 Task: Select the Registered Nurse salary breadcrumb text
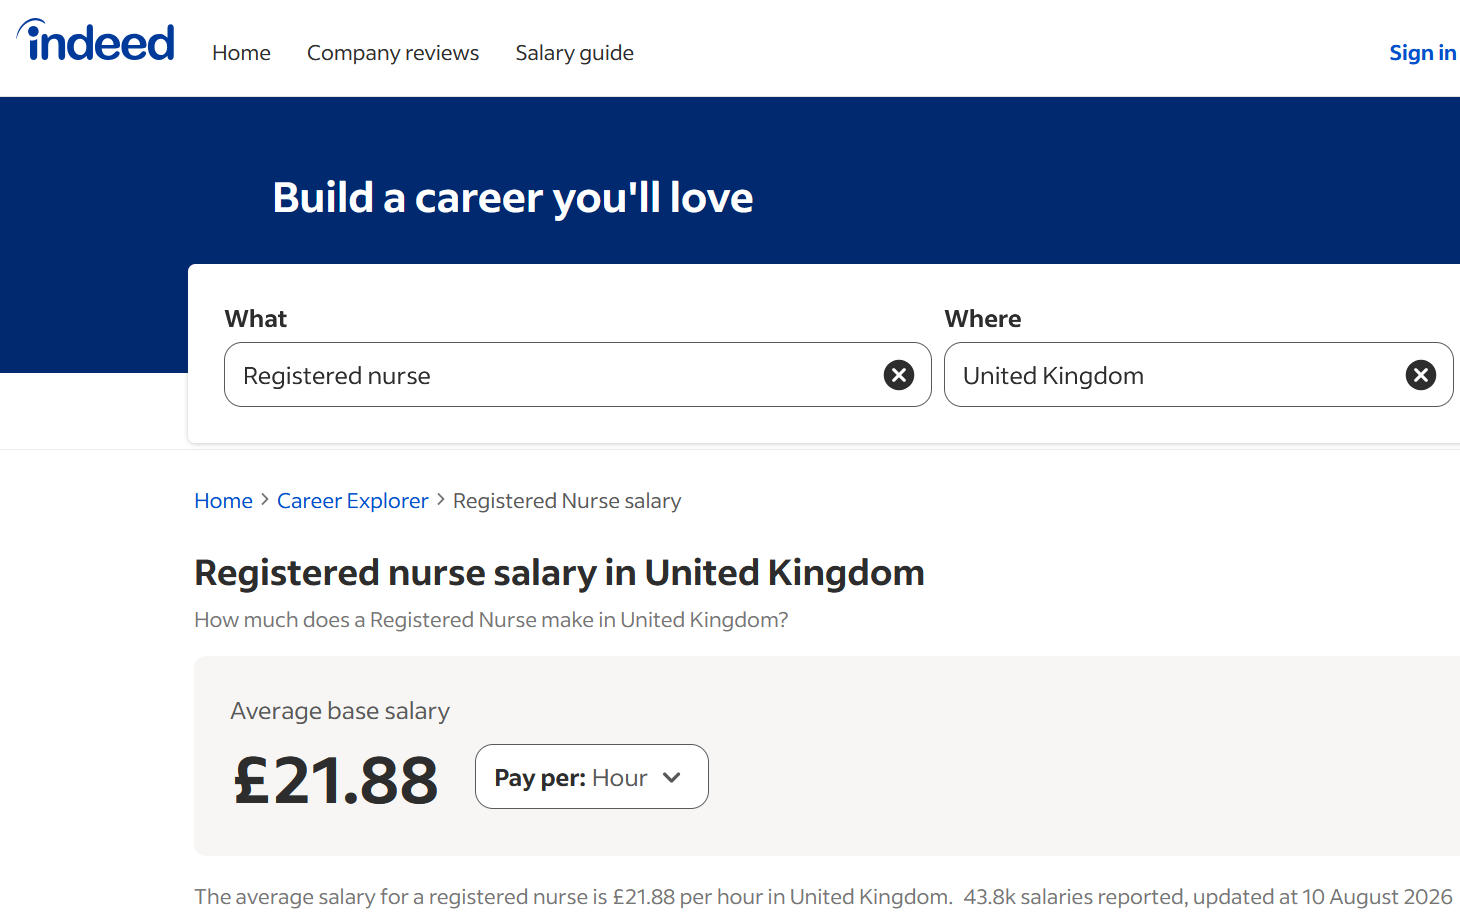pyautogui.click(x=567, y=501)
